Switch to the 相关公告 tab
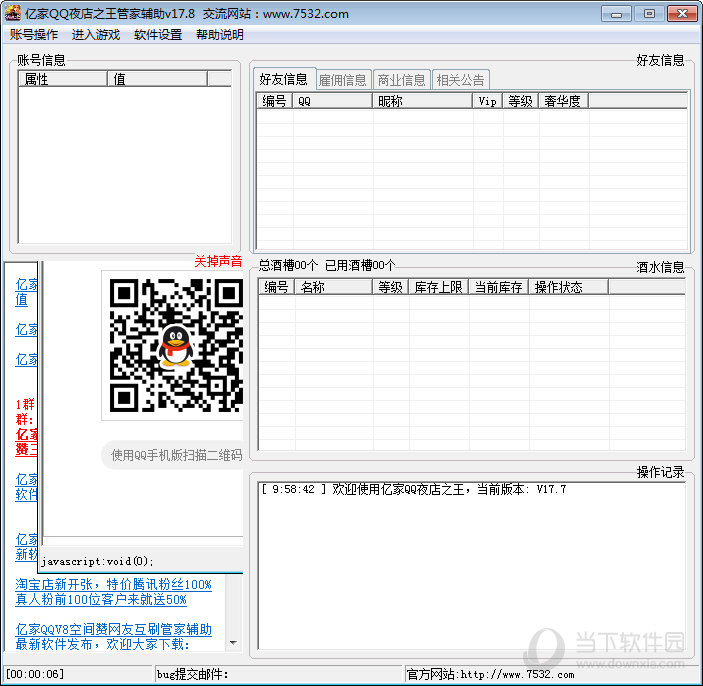Screen dimensions: 703x686 coord(460,80)
